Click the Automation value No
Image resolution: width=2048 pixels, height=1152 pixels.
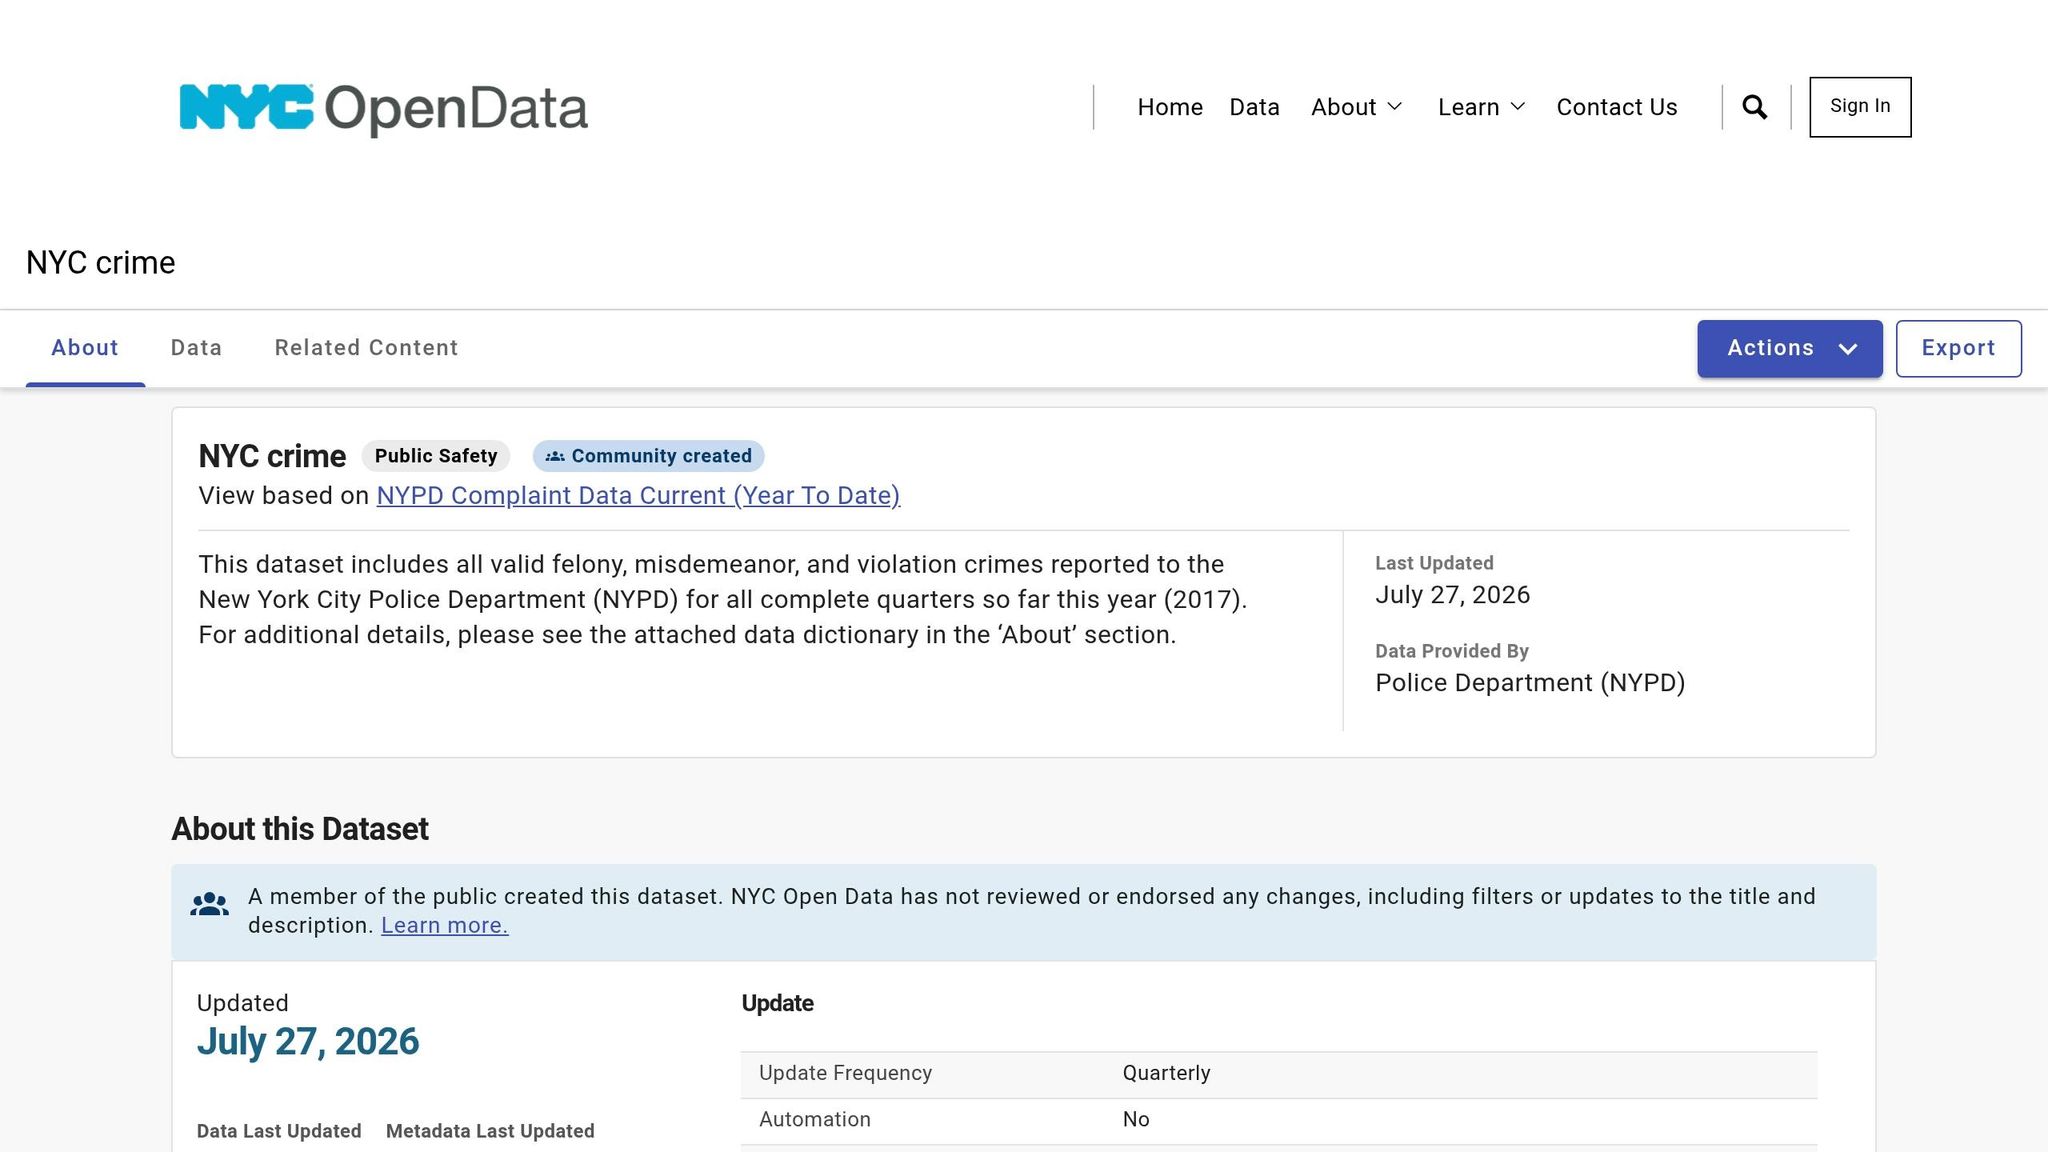[x=1136, y=1120]
